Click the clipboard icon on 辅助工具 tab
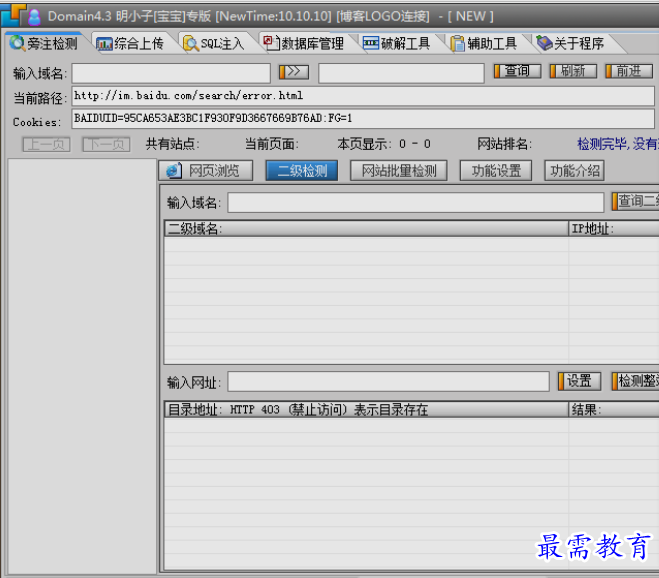This screenshot has width=659, height=578. click(x=457, y=43)
